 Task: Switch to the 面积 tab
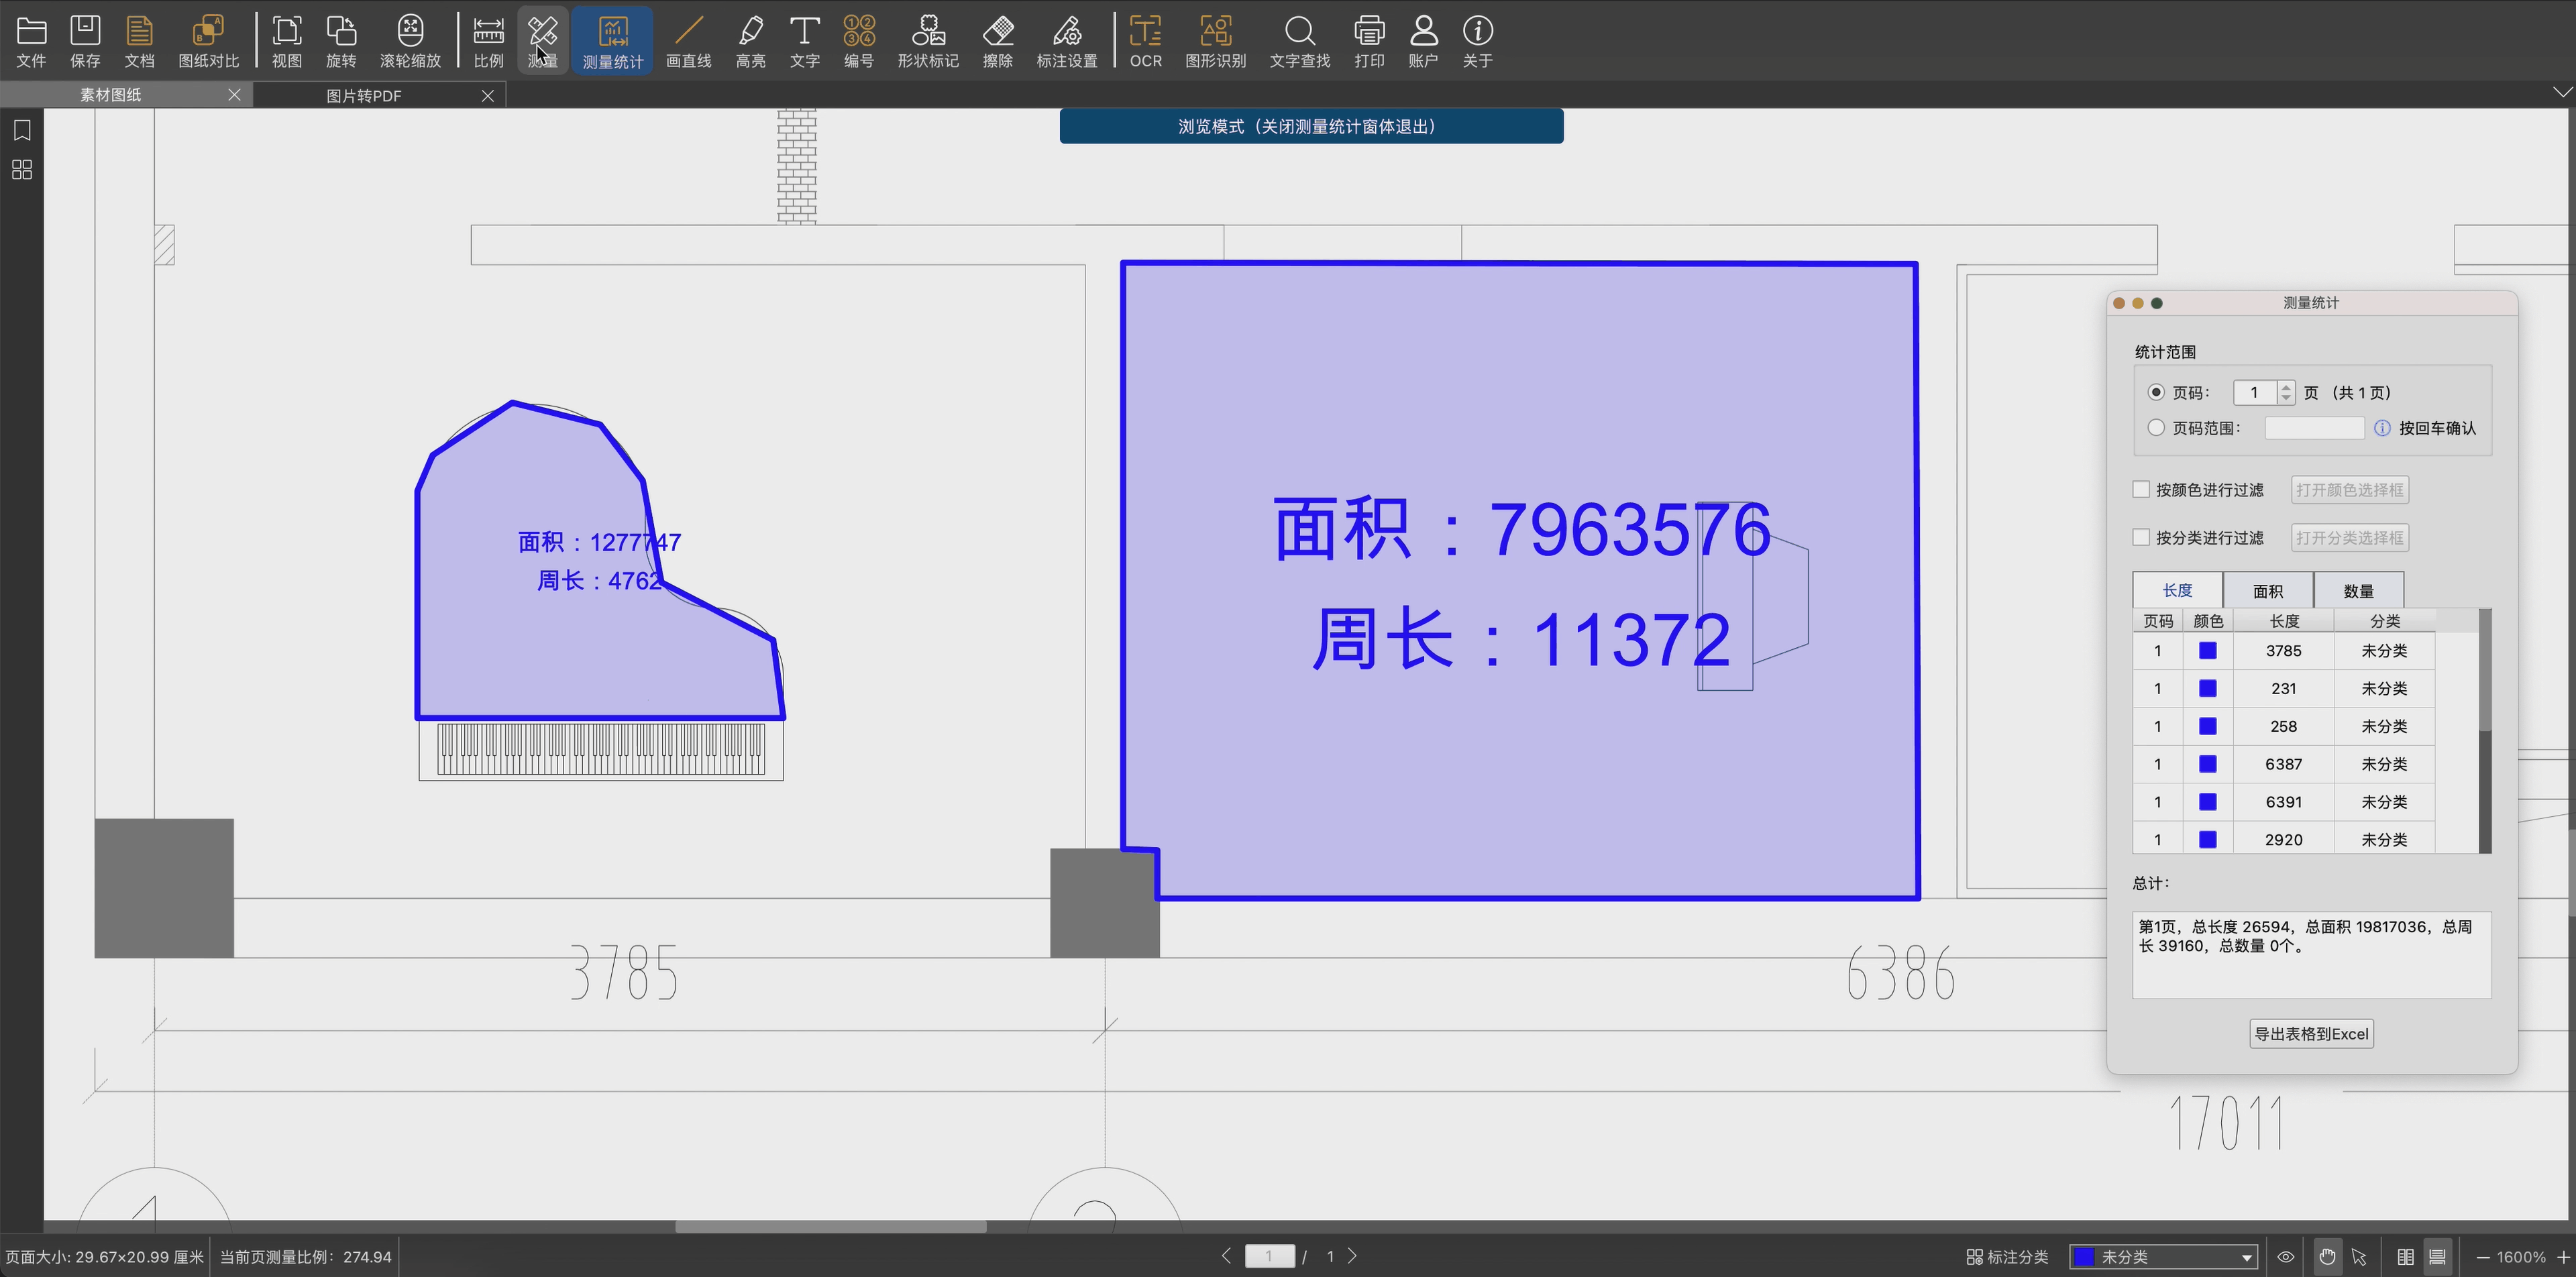click(2267, 591)
